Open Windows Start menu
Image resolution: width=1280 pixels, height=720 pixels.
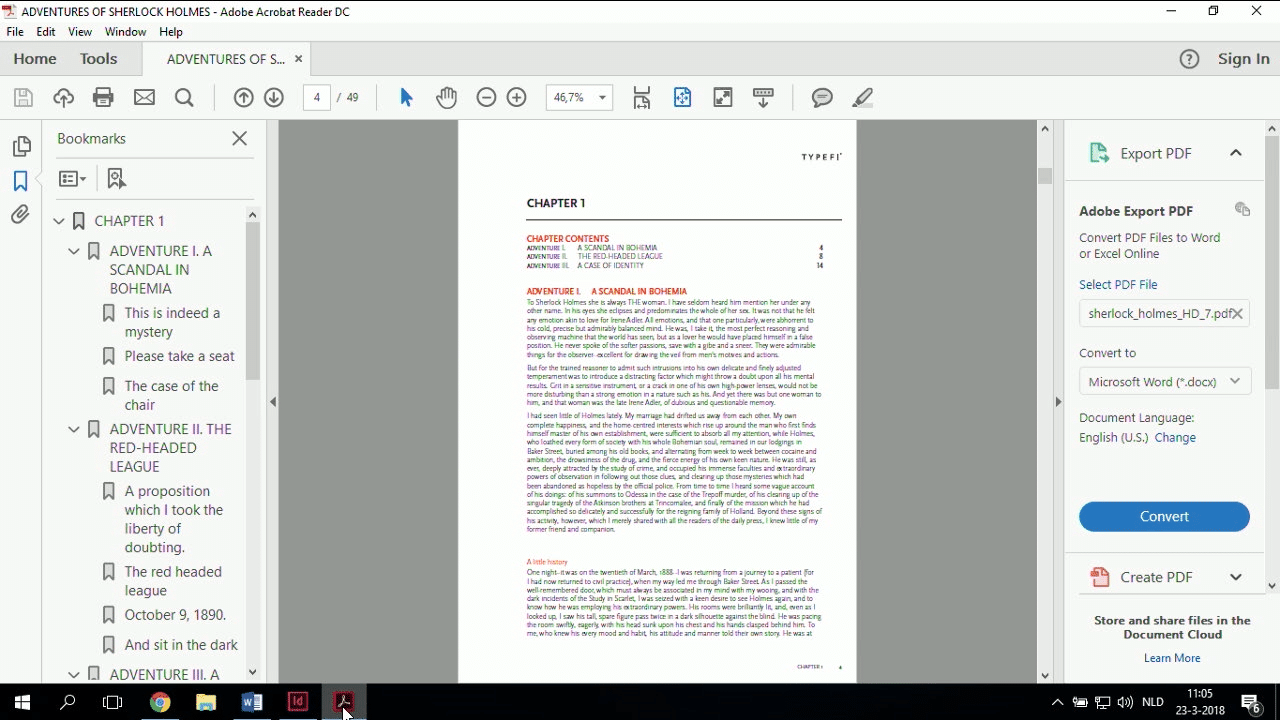click(22, 702)
